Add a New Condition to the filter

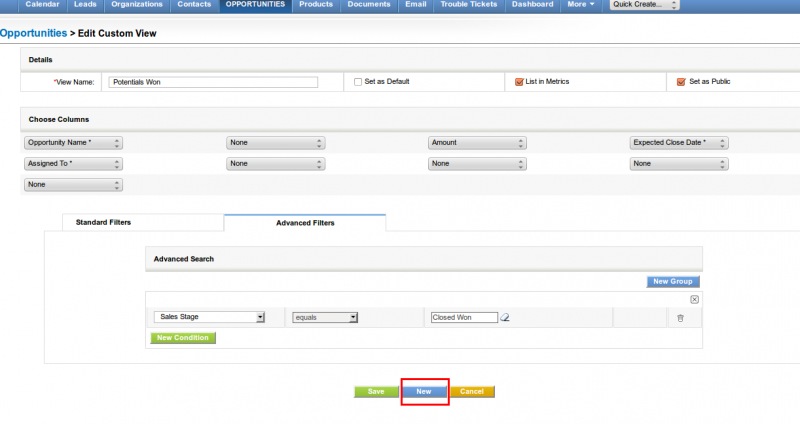point(184,338)
